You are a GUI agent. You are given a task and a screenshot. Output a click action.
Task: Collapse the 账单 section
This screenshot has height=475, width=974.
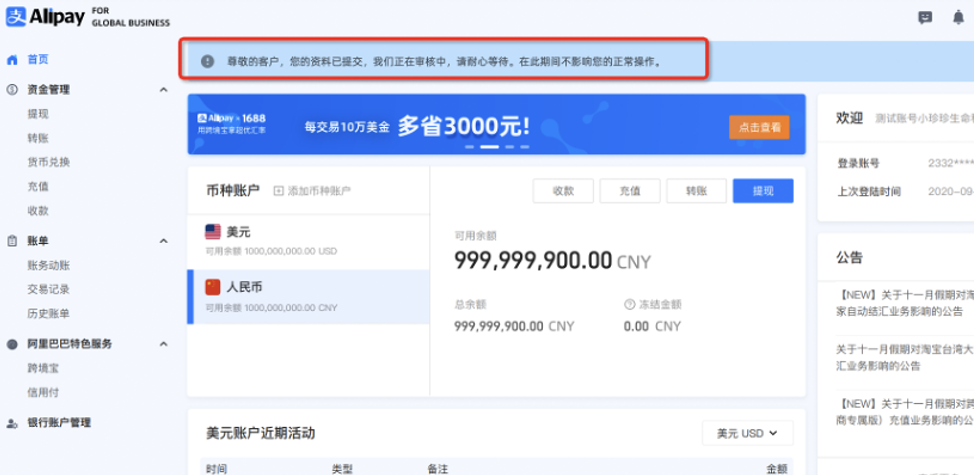[163, 241]
